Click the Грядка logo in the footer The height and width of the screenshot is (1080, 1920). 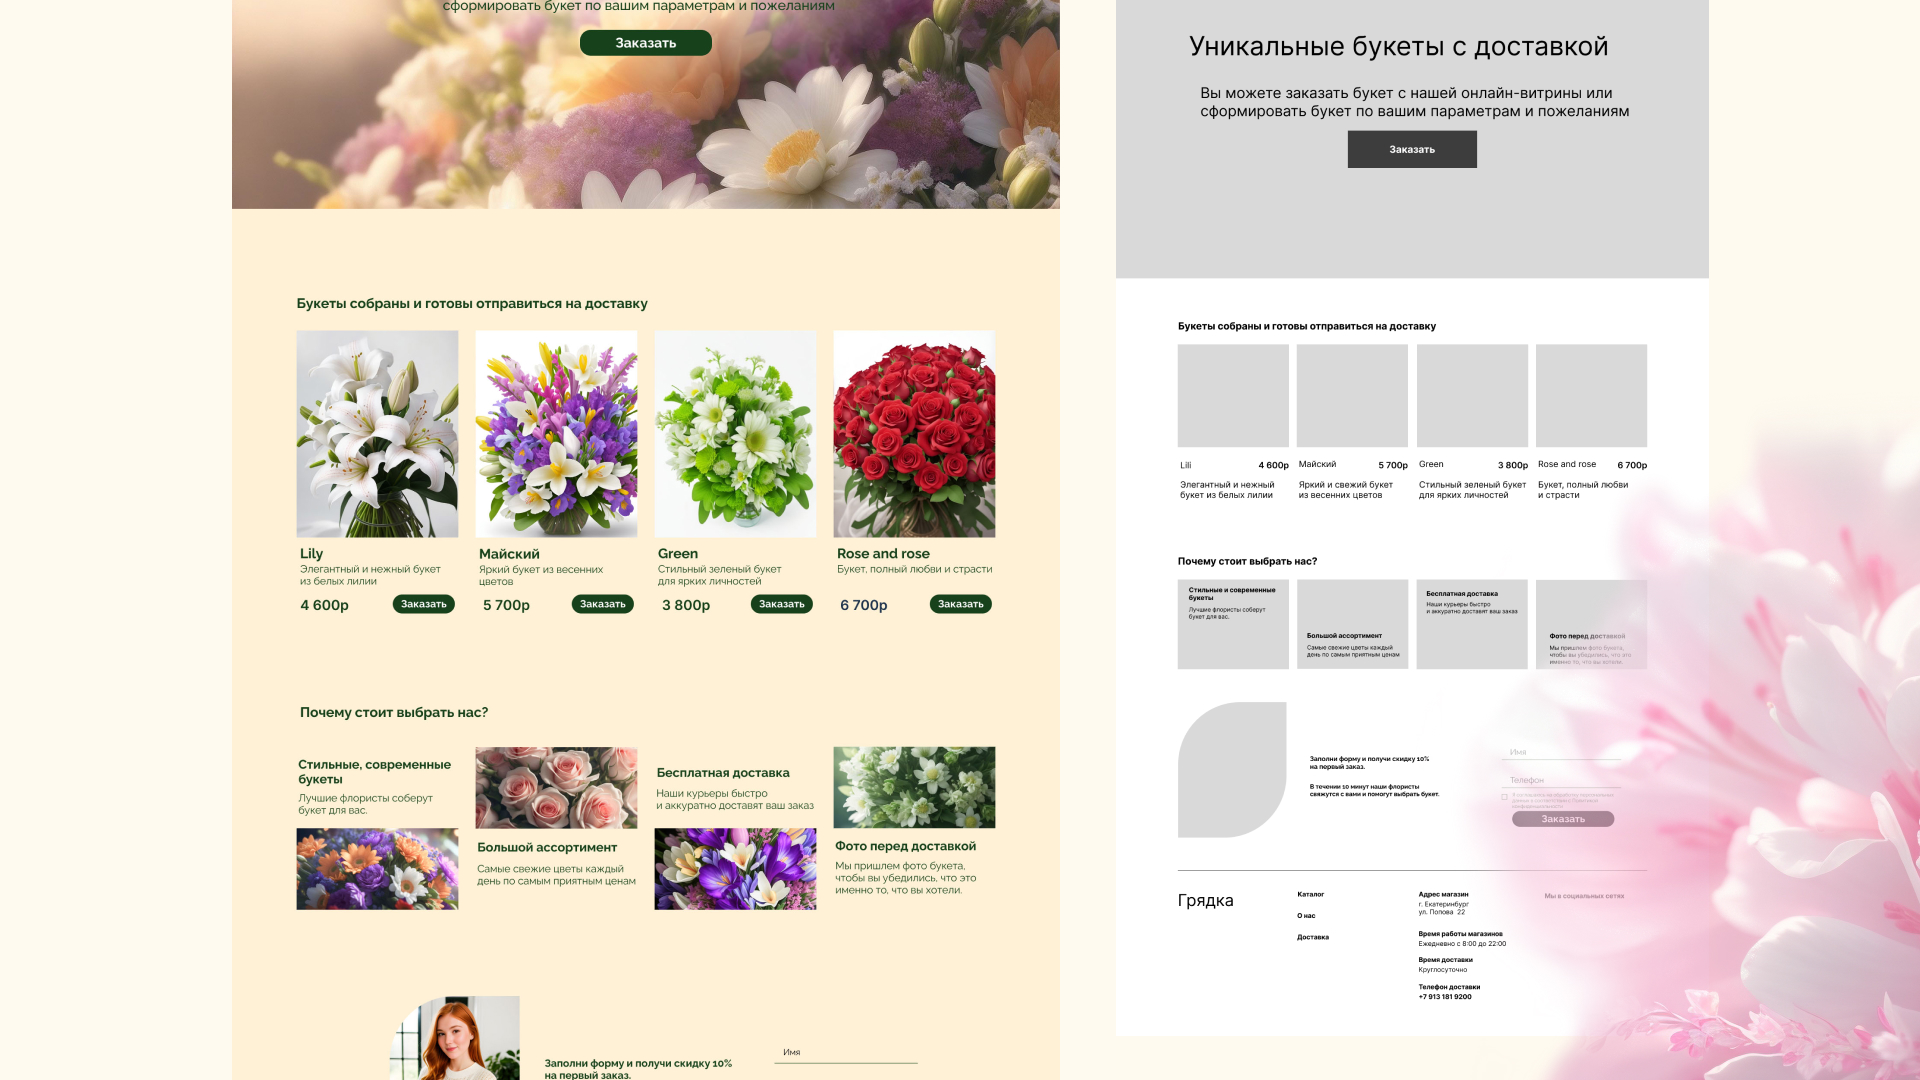coord(1205,900)
